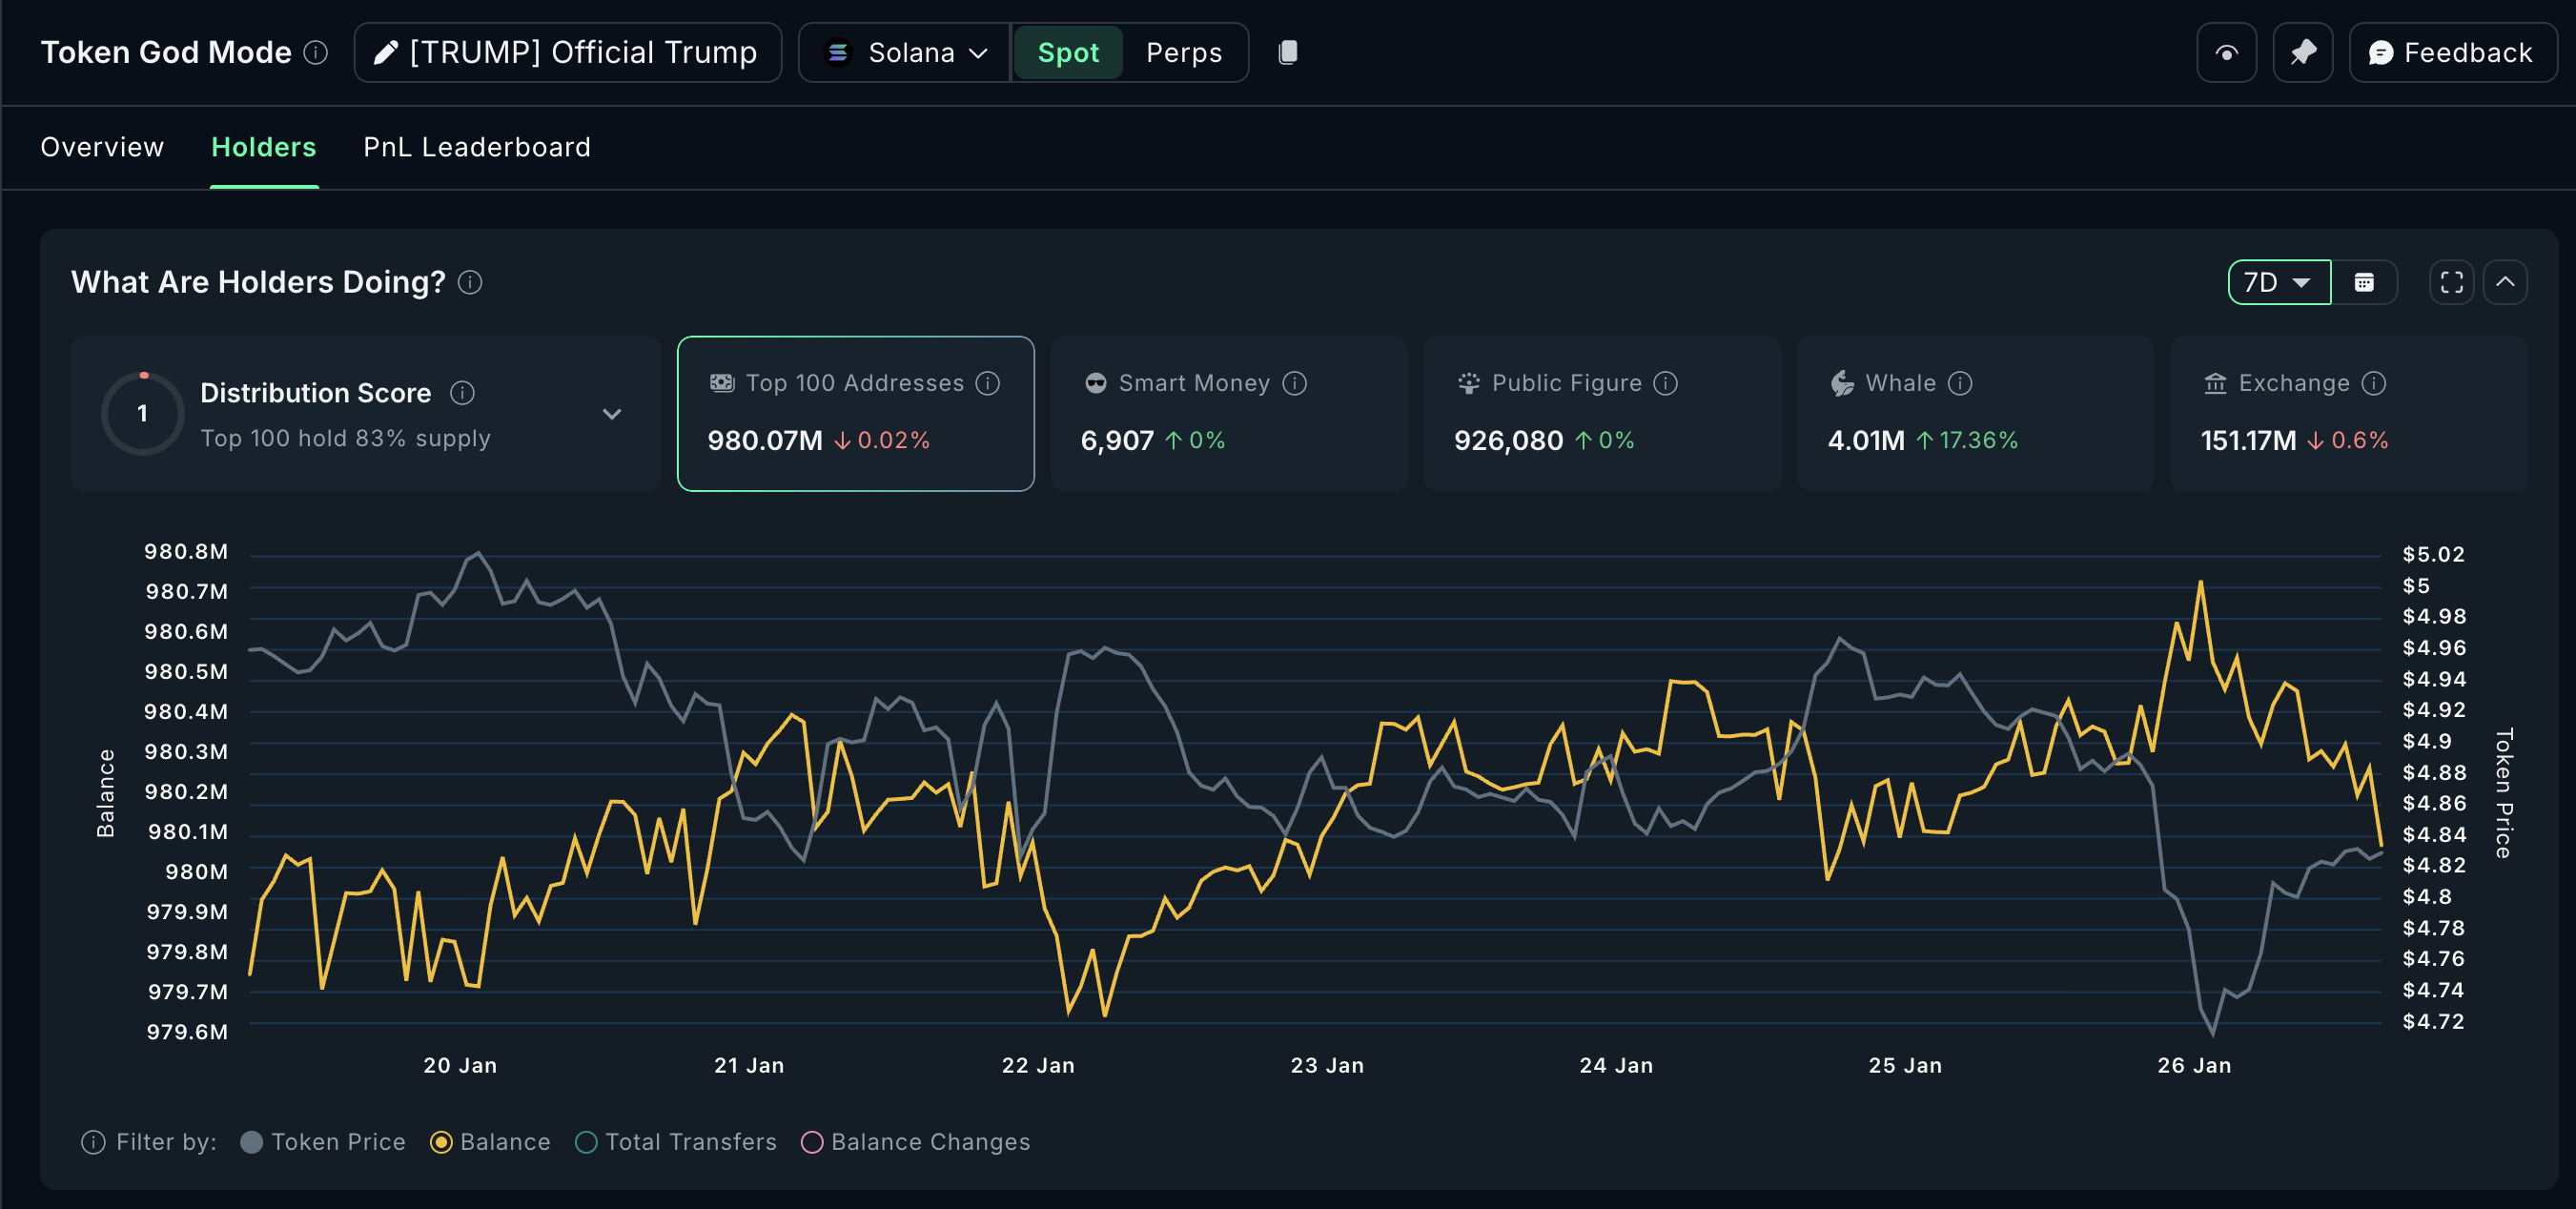The image size is (2576, 1209).
Task: Click the eye watch icon in header
Action: coord(2226,53)
